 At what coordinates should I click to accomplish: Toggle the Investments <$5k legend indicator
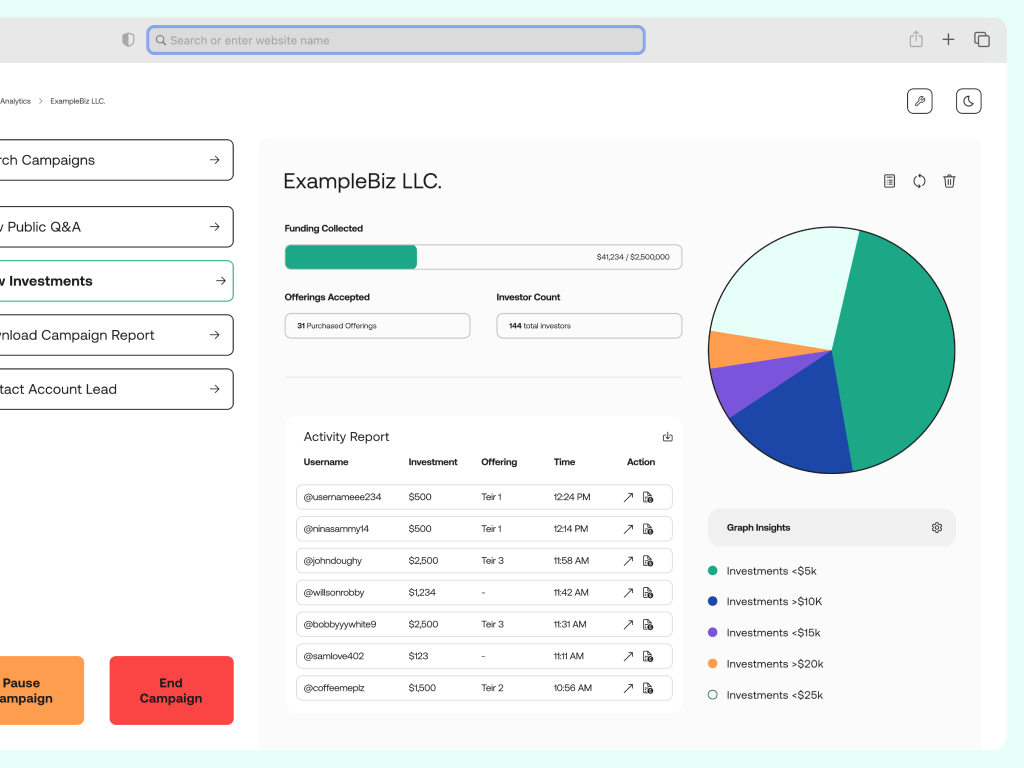point(714,570)
